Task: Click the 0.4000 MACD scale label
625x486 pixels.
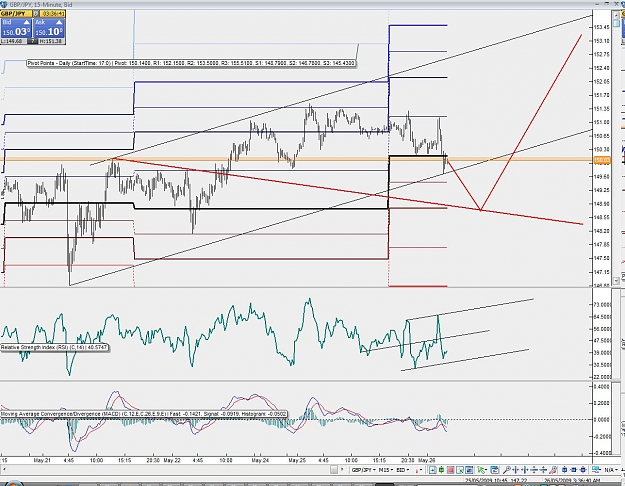Action: click(602, 386)
